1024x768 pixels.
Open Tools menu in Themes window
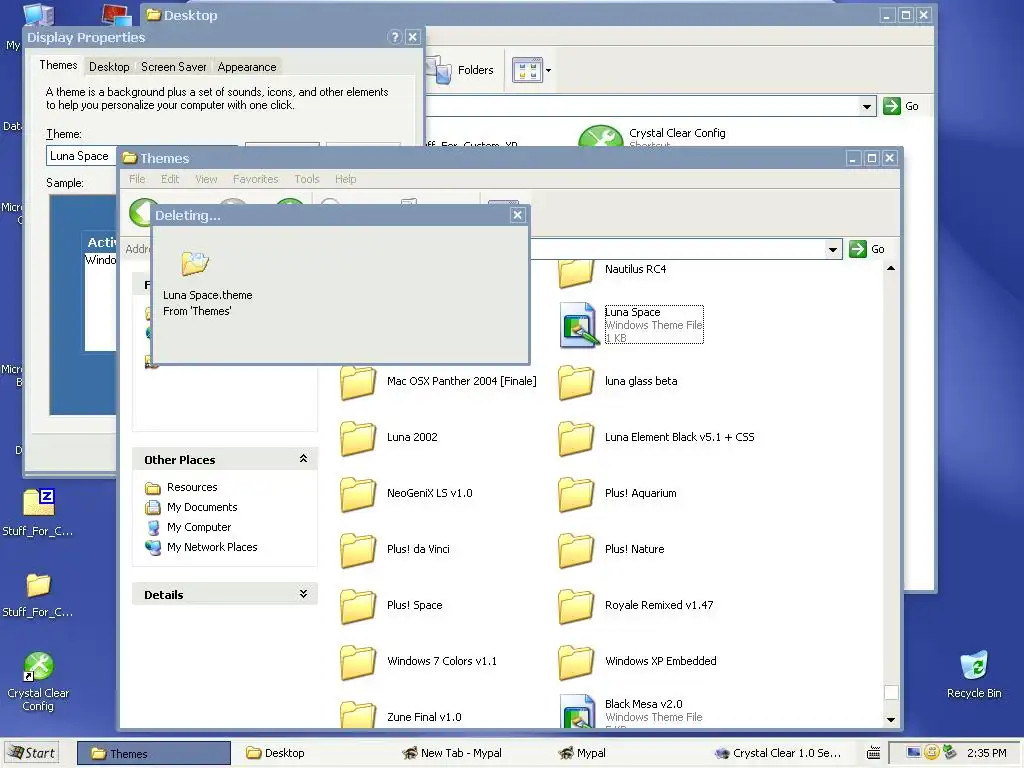click(306, 179)
